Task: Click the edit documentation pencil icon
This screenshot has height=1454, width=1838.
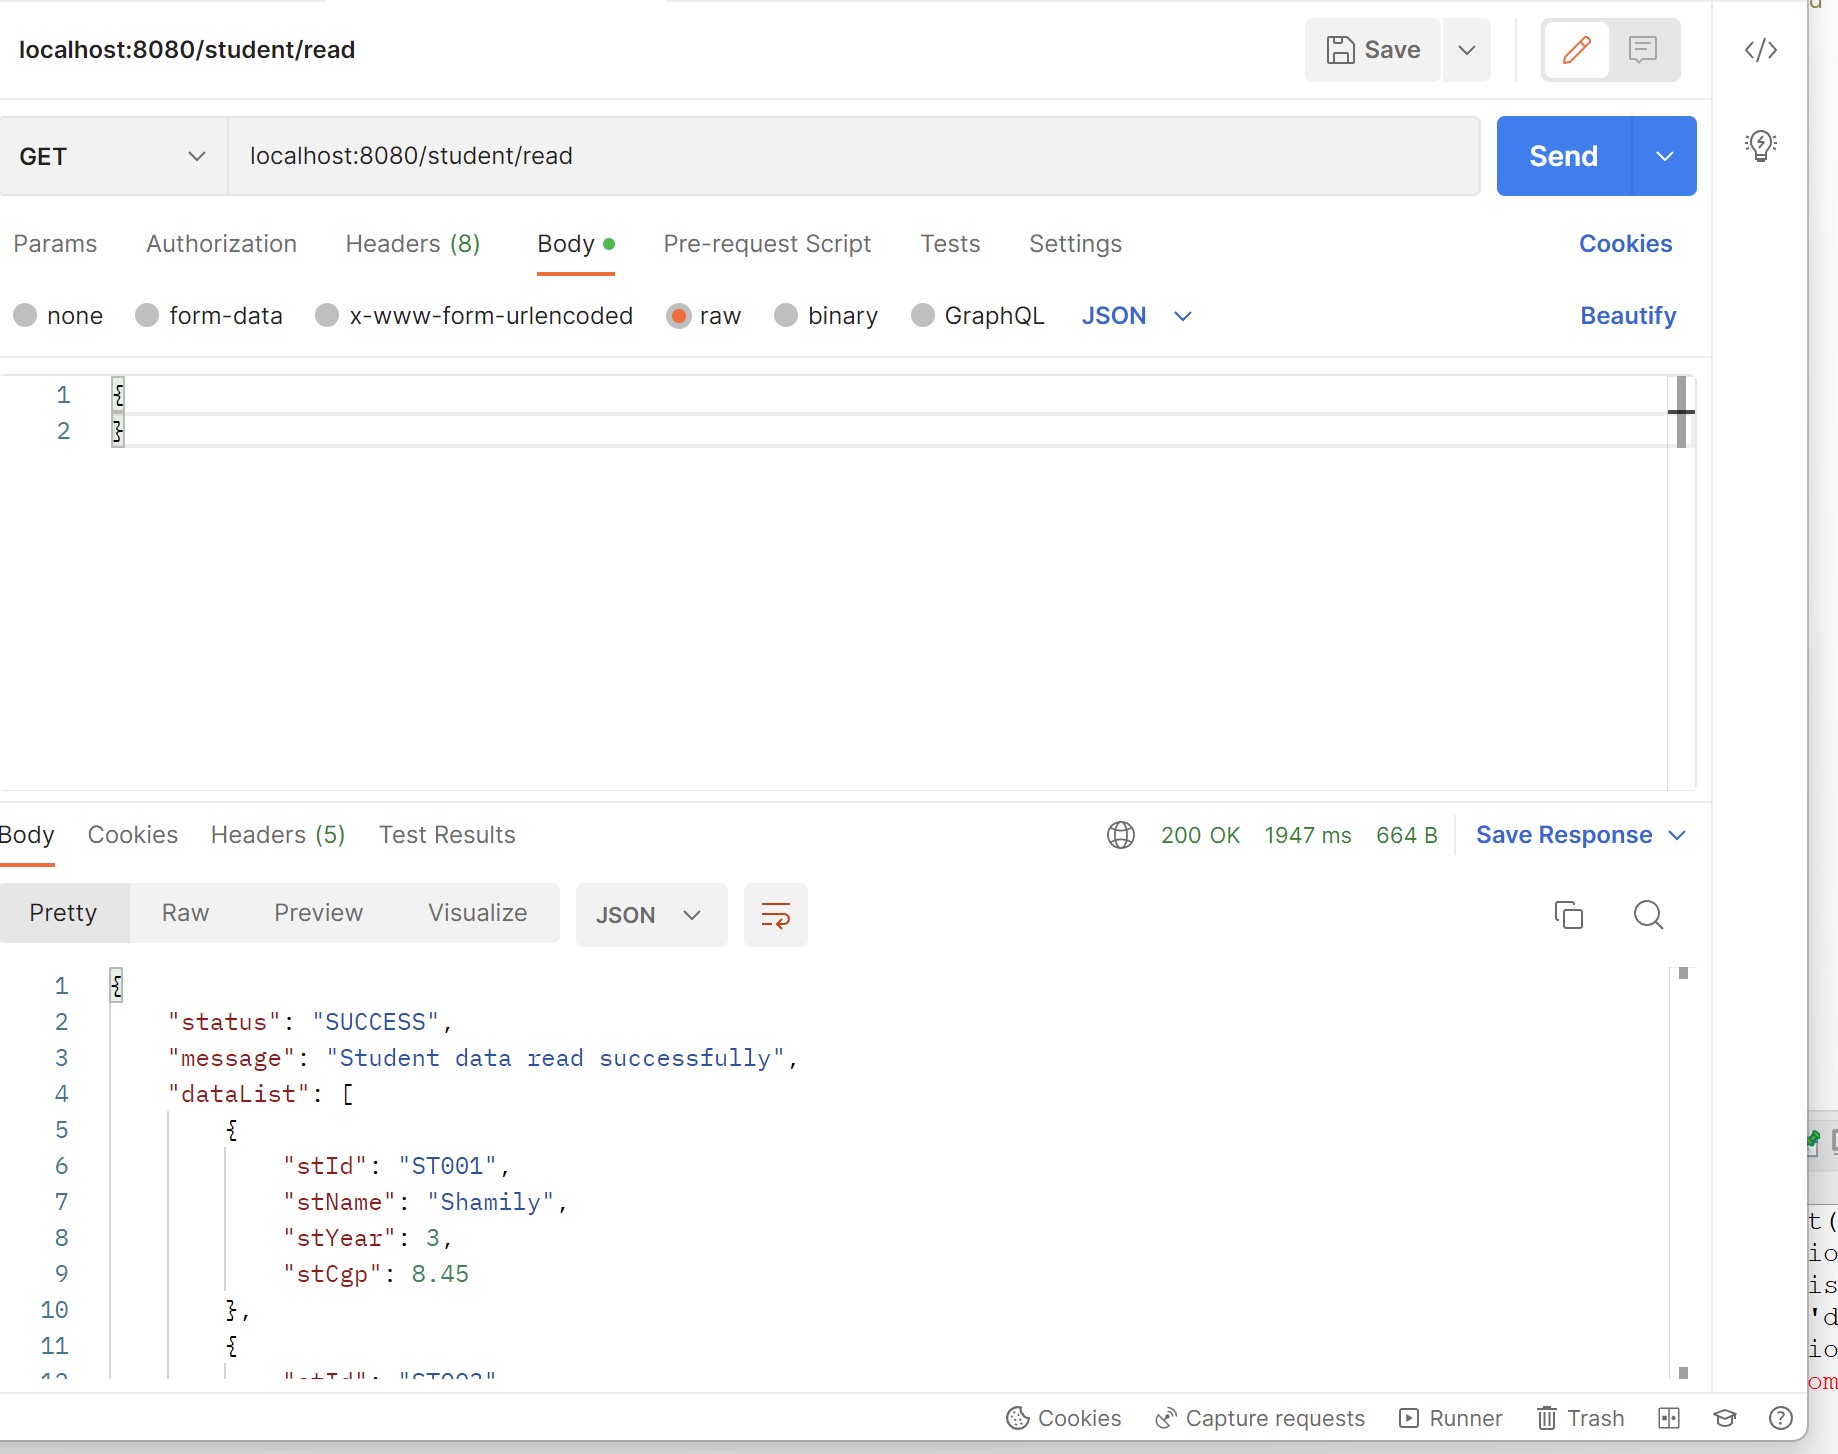Action: click(1576, 49)
